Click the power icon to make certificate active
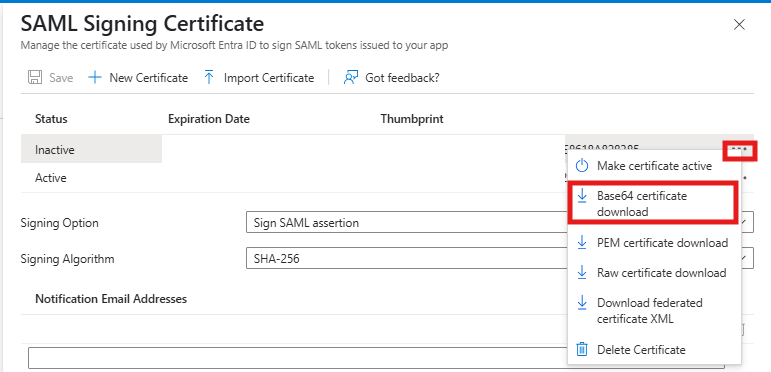 coord(582,166)
